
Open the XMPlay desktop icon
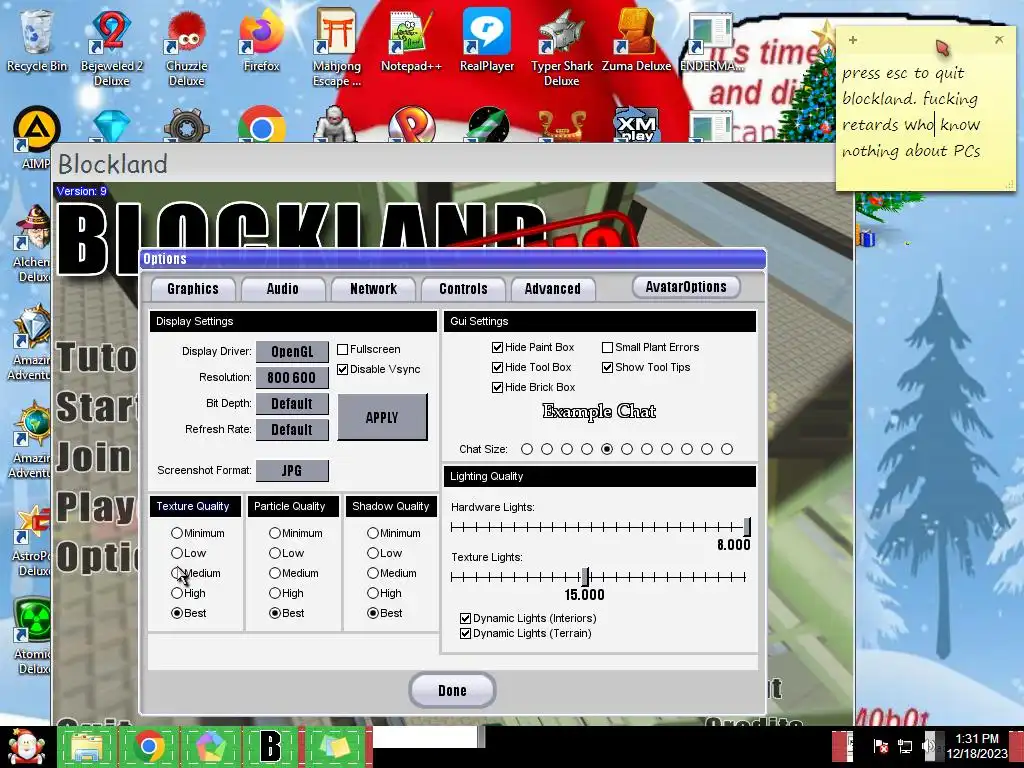[637, 124]
